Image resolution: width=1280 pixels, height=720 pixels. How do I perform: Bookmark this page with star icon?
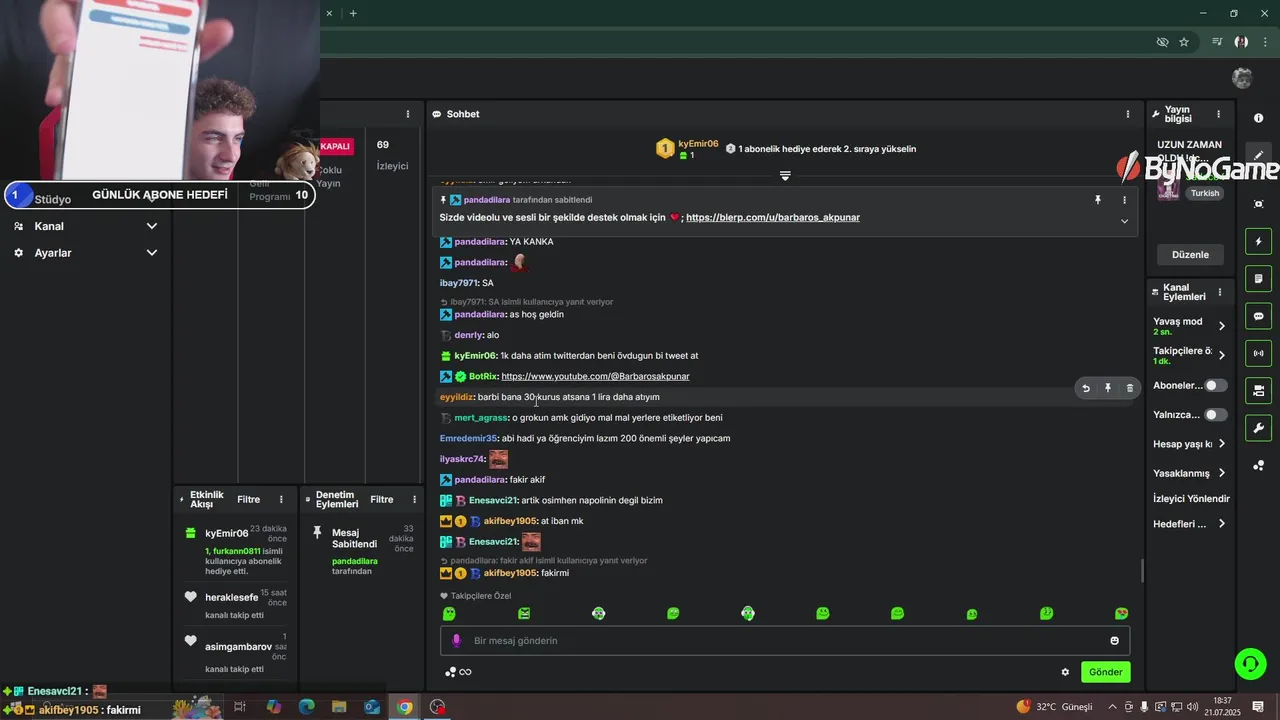pos(1184,42)
